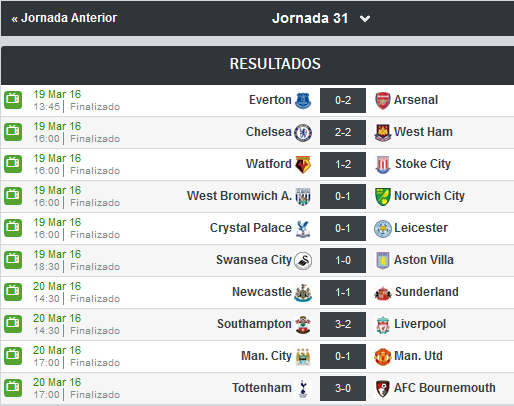Go to Jornada Anterior
Image resolution: width=514 pixels, height=406 pixels.
pyautogui.click(x=64, y=18)
